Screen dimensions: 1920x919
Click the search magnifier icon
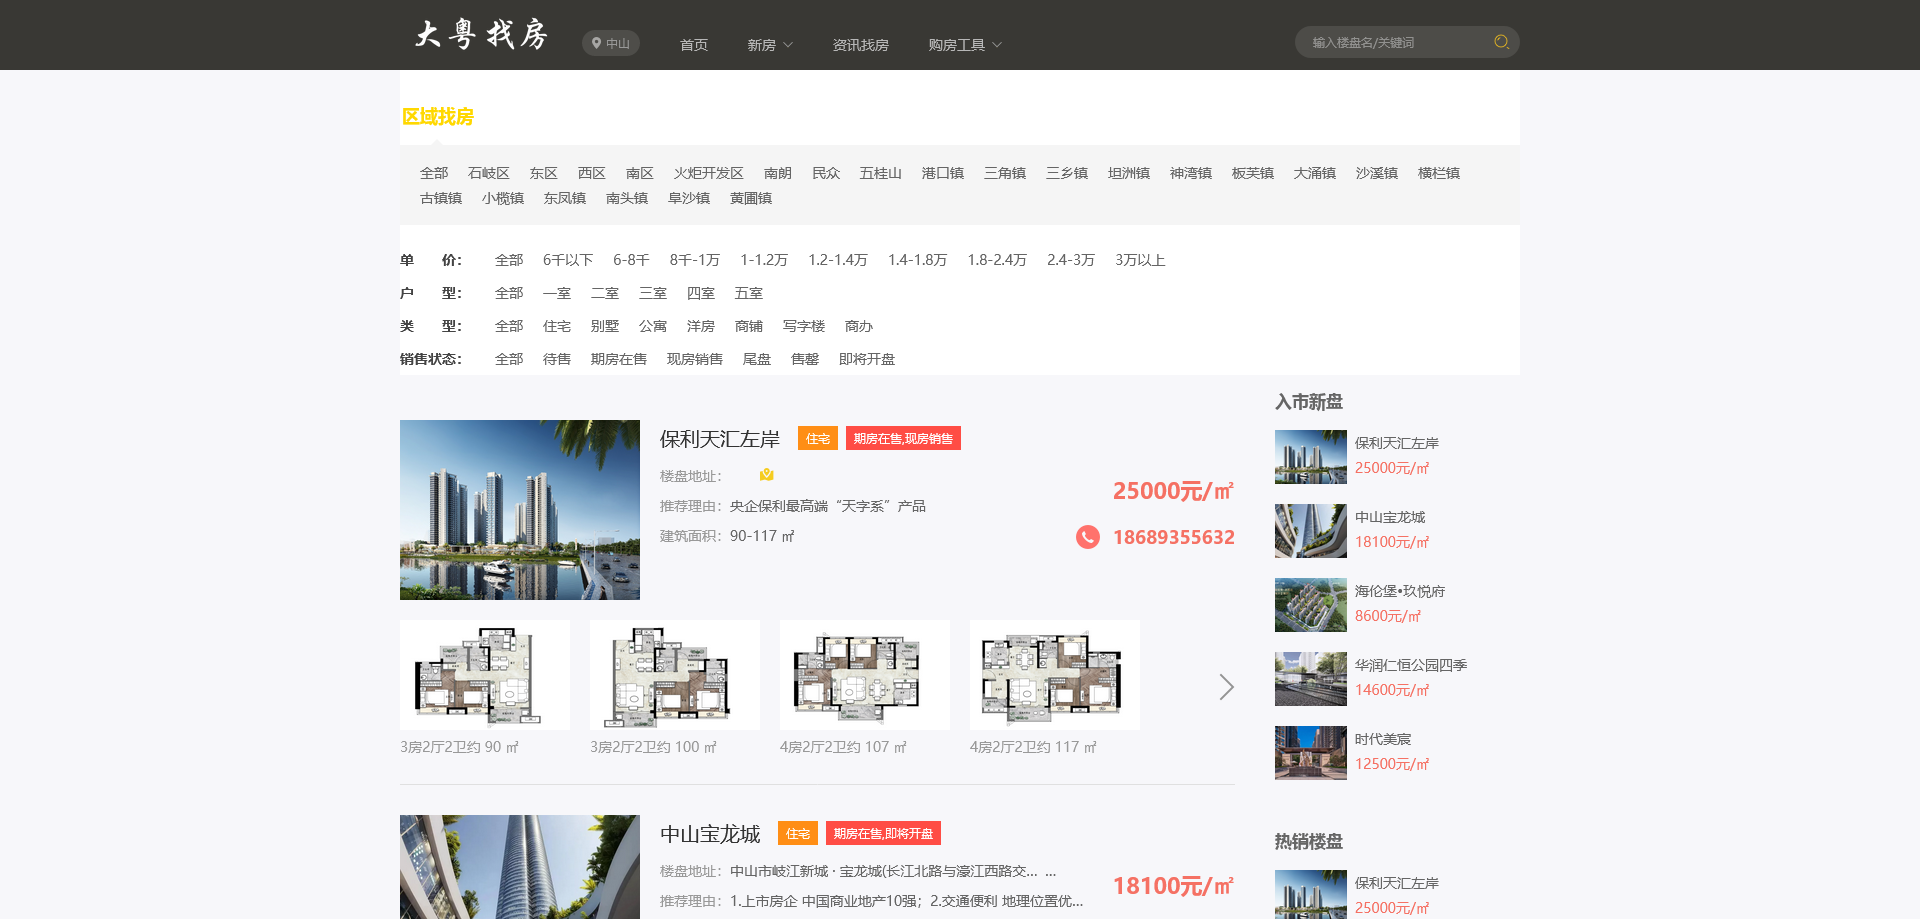click(1499, 42)
